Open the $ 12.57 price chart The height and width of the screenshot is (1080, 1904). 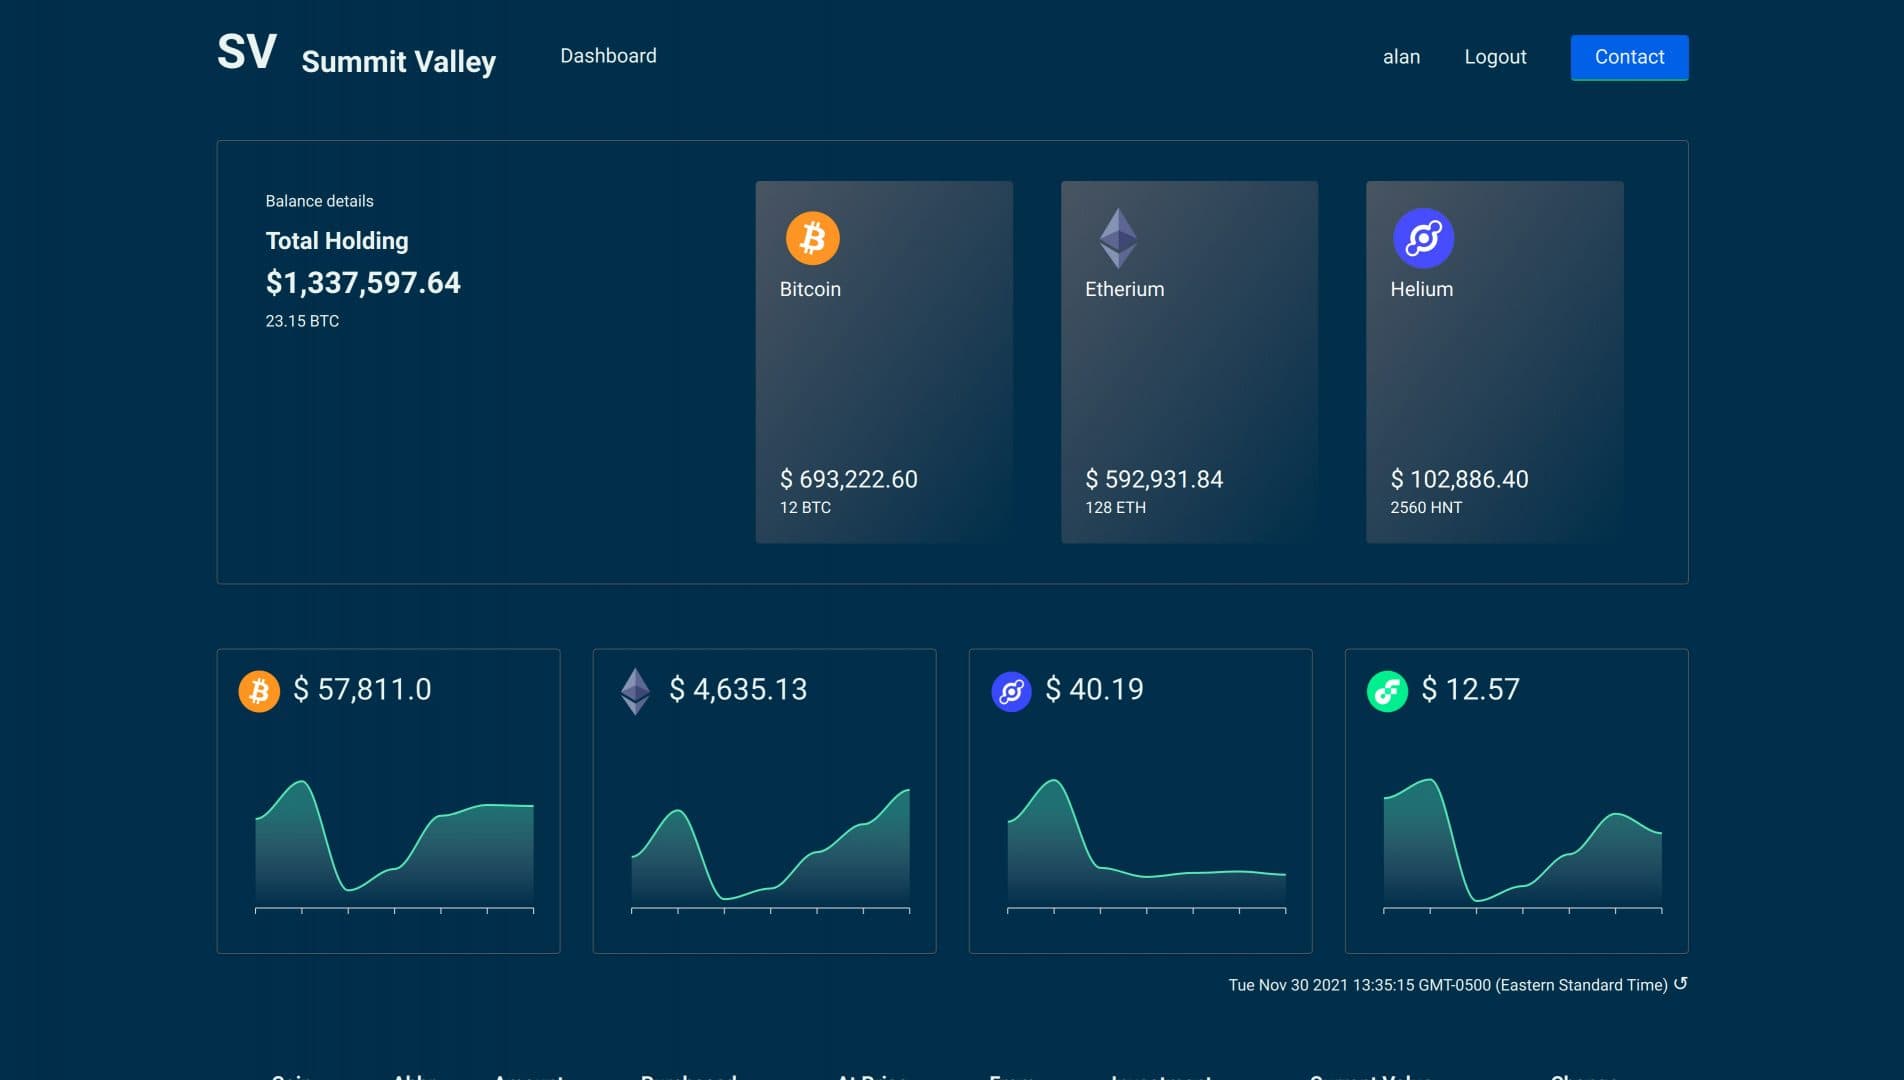(1522, 845)
